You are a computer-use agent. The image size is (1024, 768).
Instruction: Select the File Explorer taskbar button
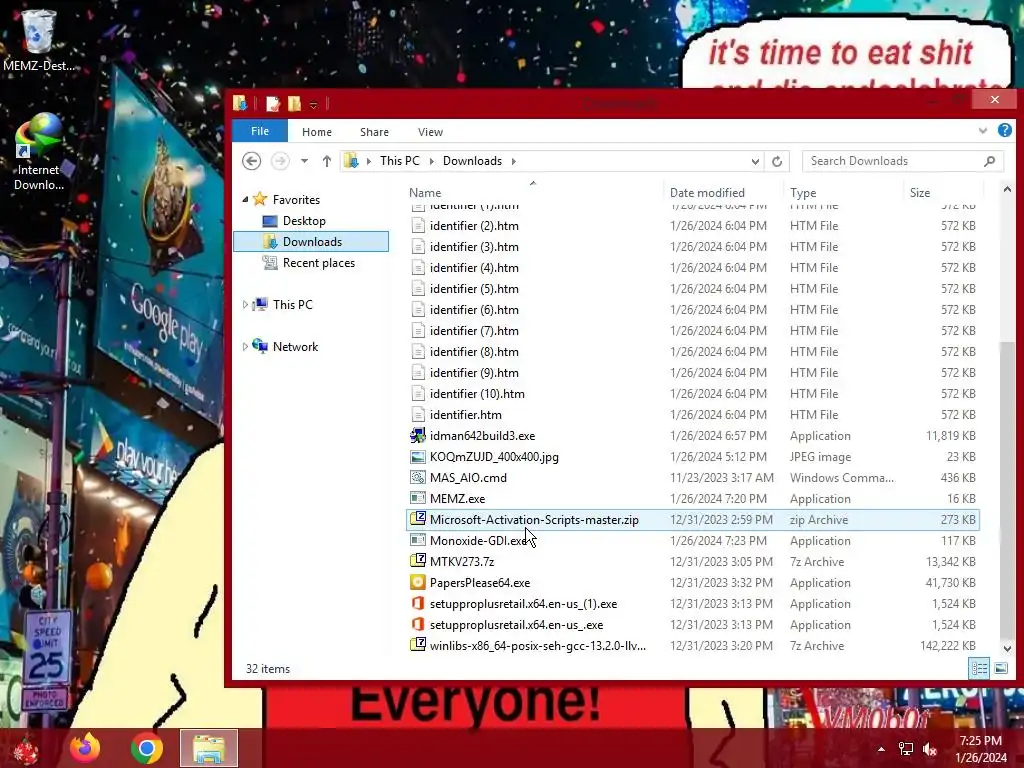click(x=209, y=748)
